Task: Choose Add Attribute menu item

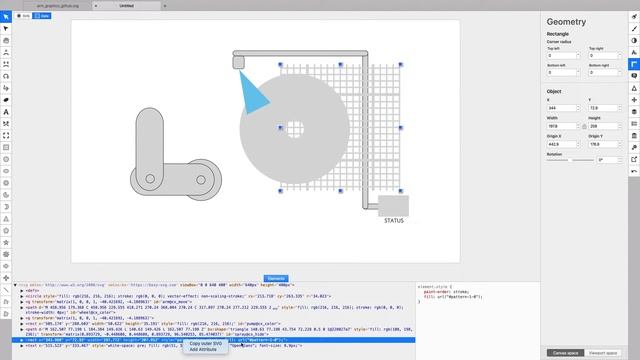Action: [x=203, y=349]
